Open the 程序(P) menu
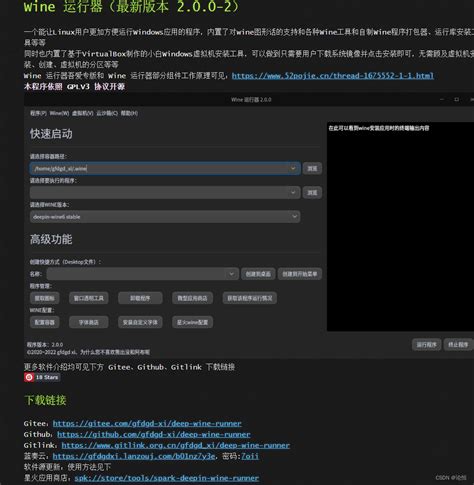 pos(38,113)
